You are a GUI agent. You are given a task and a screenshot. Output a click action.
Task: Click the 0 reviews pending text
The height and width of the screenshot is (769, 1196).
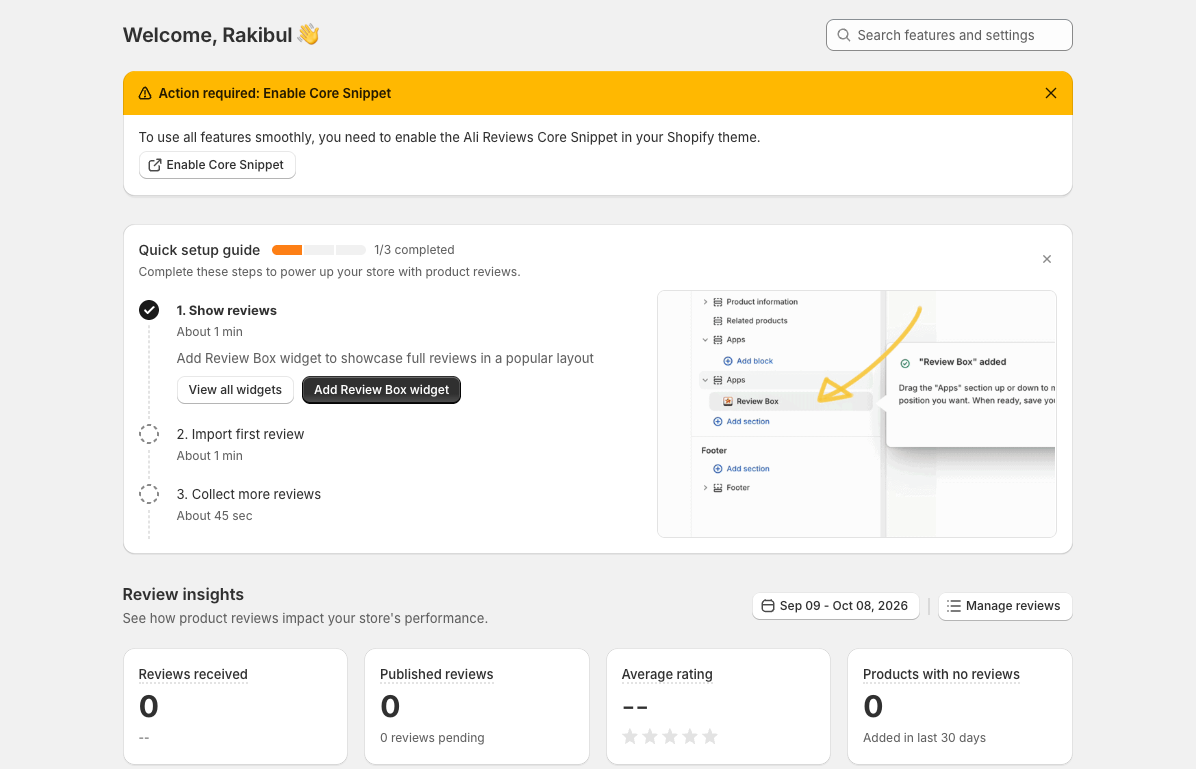point(432,738)
